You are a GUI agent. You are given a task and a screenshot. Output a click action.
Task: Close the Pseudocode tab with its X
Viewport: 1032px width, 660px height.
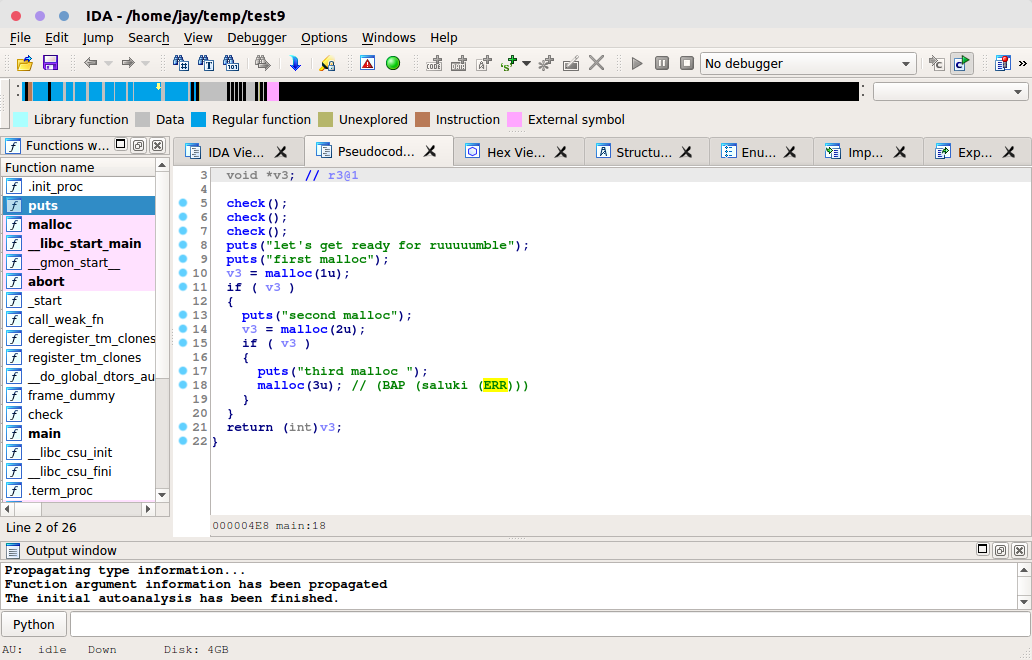[x=430, y=151]
